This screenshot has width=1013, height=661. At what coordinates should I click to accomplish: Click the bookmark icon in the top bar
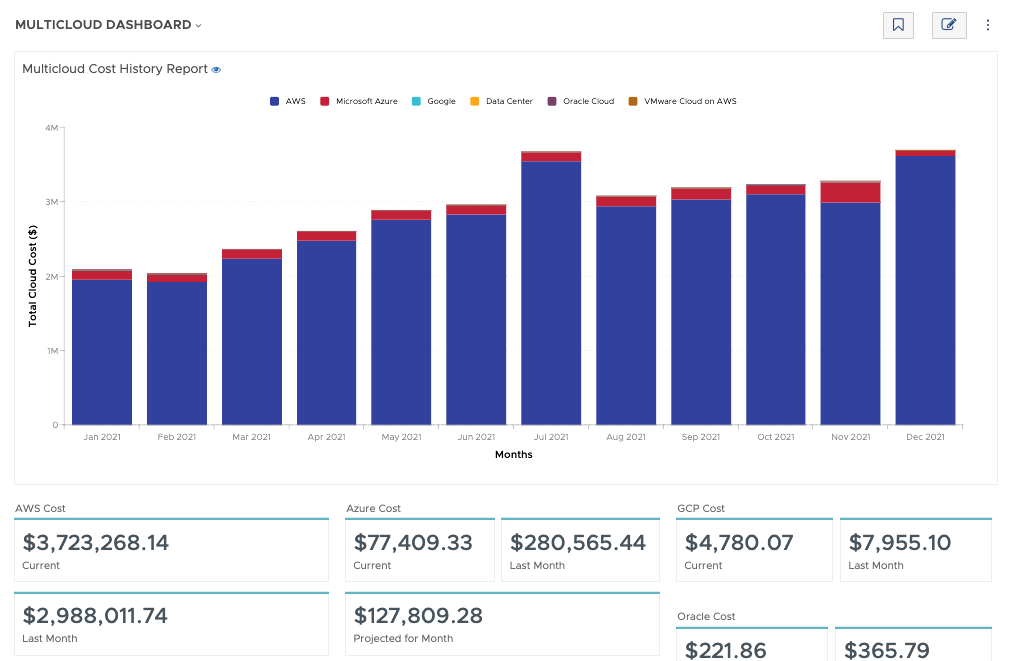(897, 25)
